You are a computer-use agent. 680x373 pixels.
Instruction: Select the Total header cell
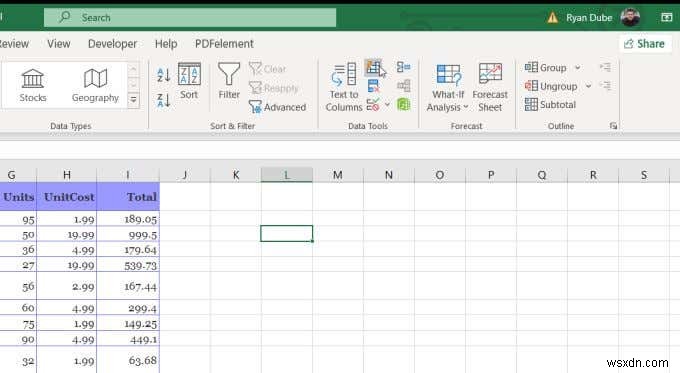(x=128, y=197)
